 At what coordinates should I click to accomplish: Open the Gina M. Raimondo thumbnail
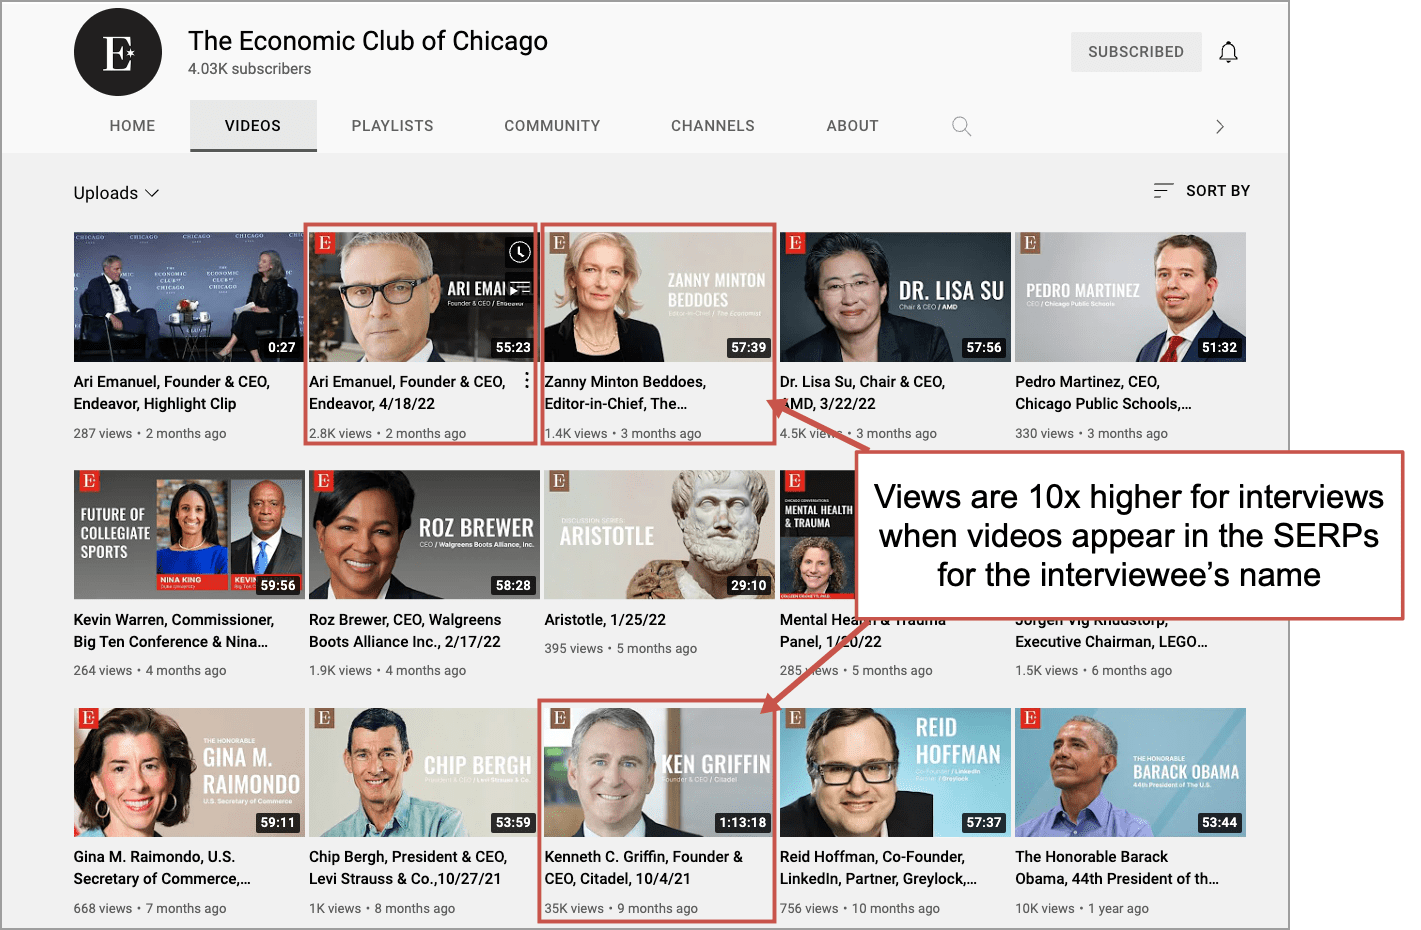point(189,772)
